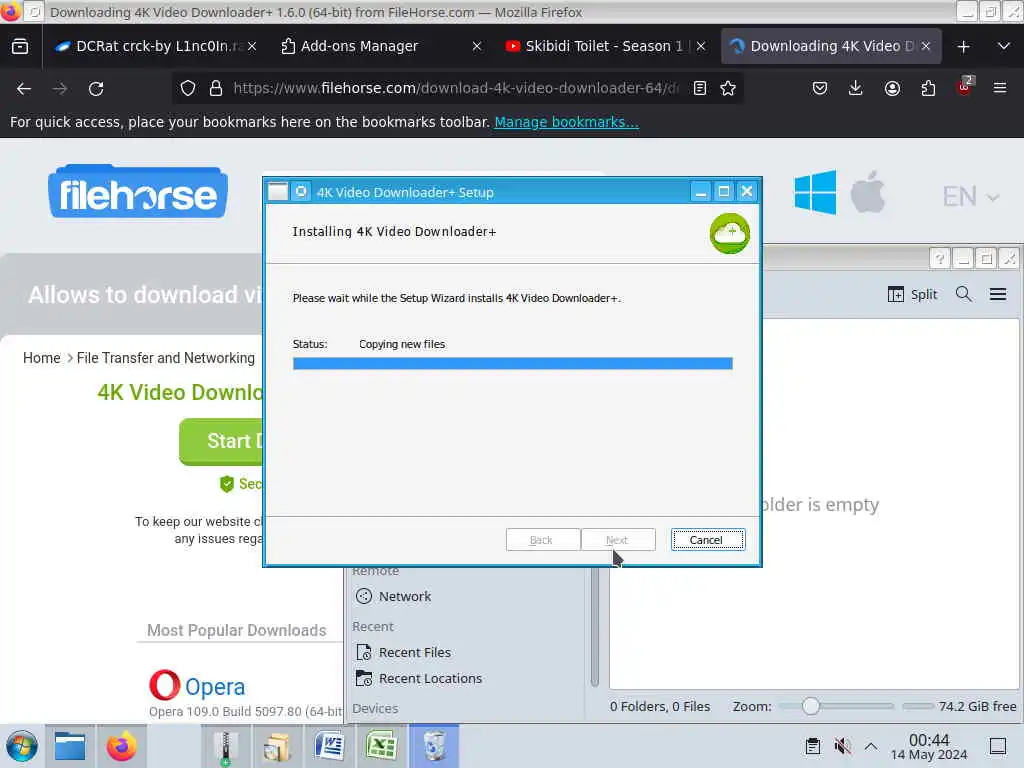Screen dimensions: 1024x768
Task: Open EN language dropdown
Action: [x=970, y=196]
